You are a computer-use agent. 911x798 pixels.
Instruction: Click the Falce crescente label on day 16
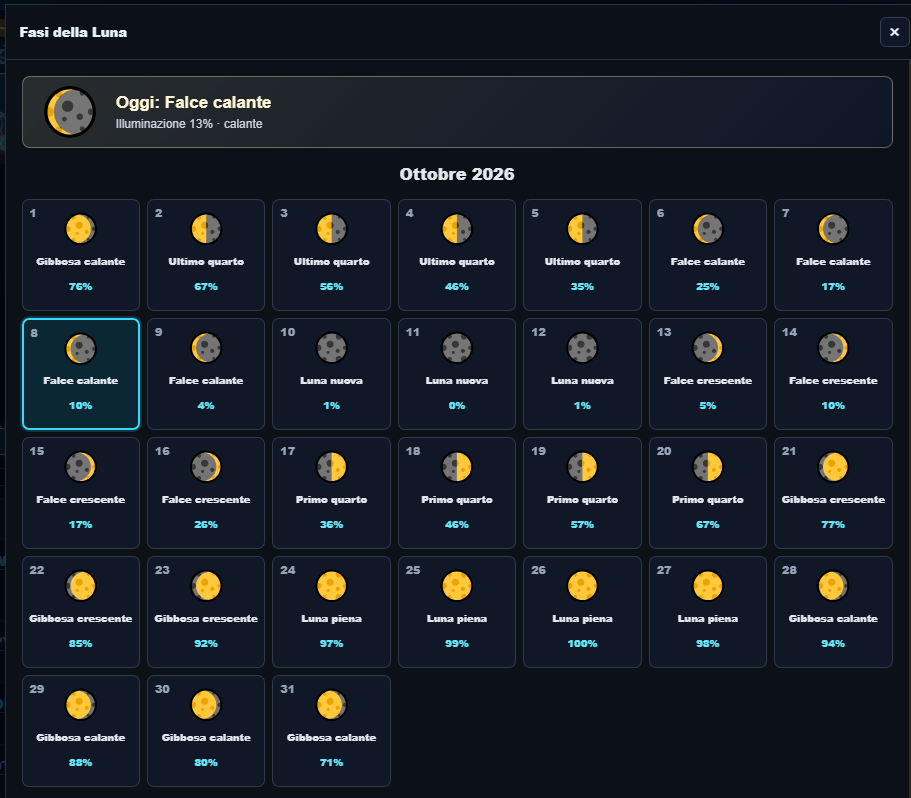[206, 499]
